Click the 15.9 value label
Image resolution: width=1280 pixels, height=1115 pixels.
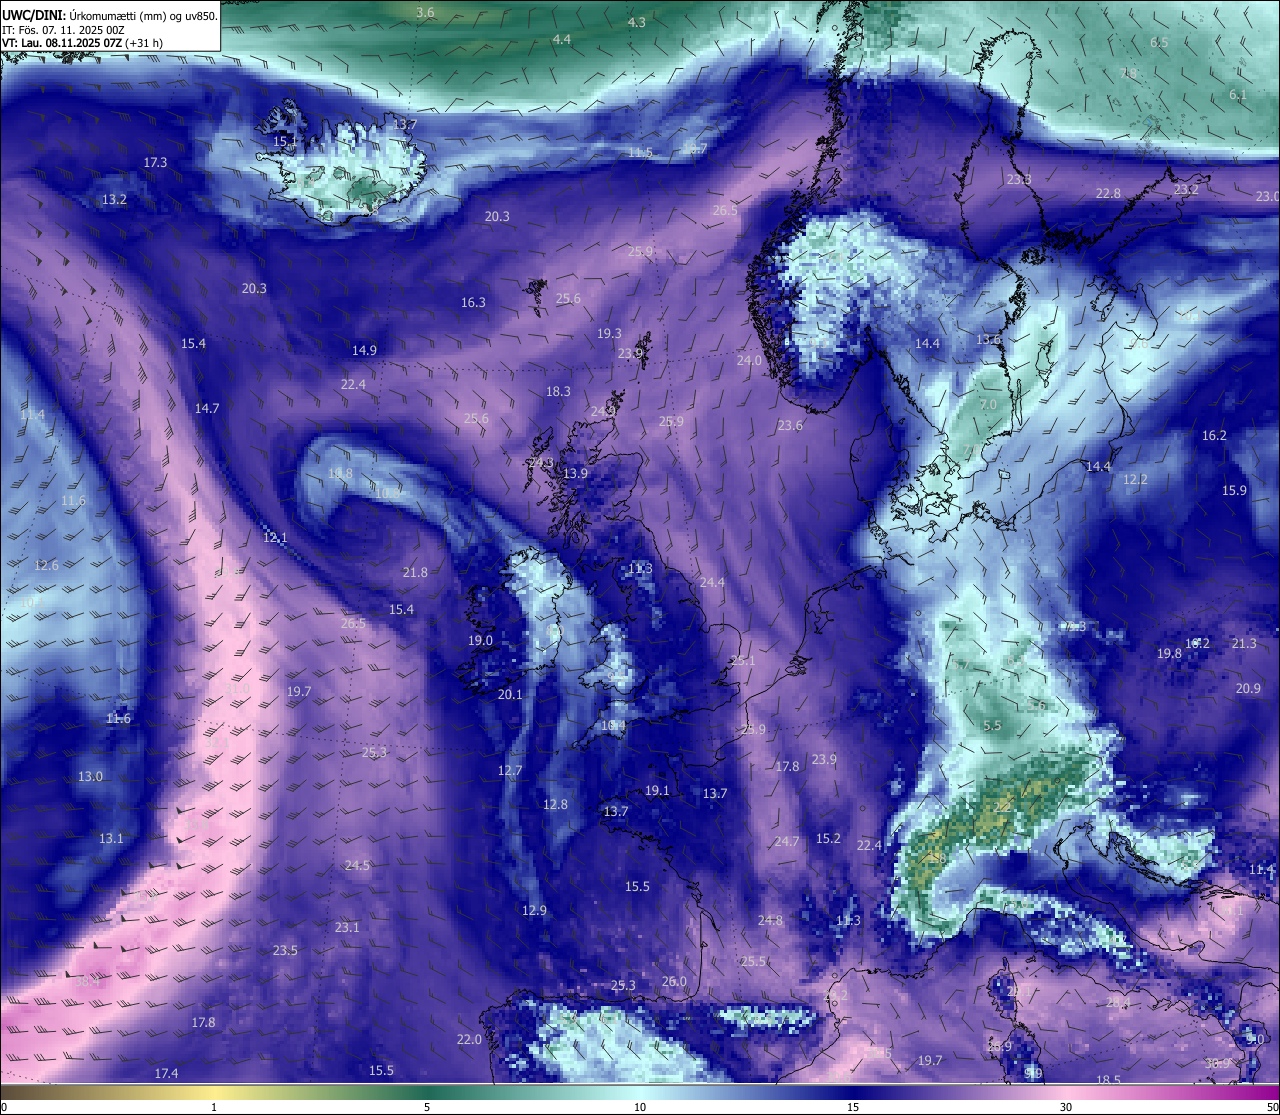[1234, 491]
